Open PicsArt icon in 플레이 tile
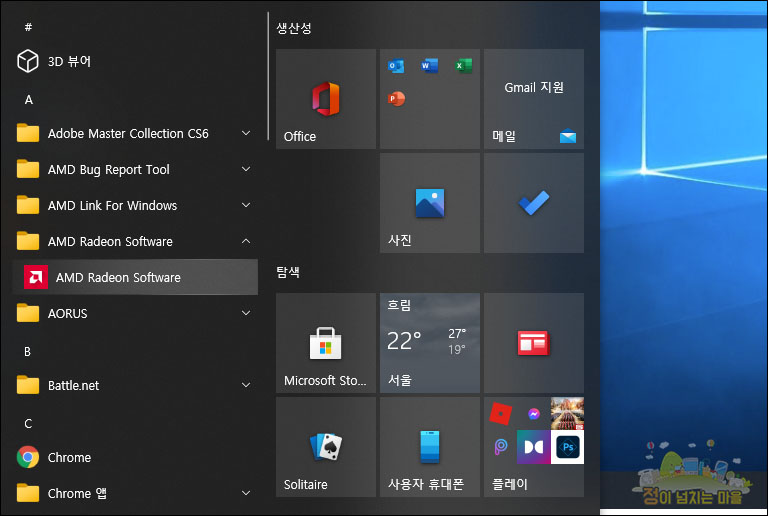The image size is (768, 516). point(501,447)
